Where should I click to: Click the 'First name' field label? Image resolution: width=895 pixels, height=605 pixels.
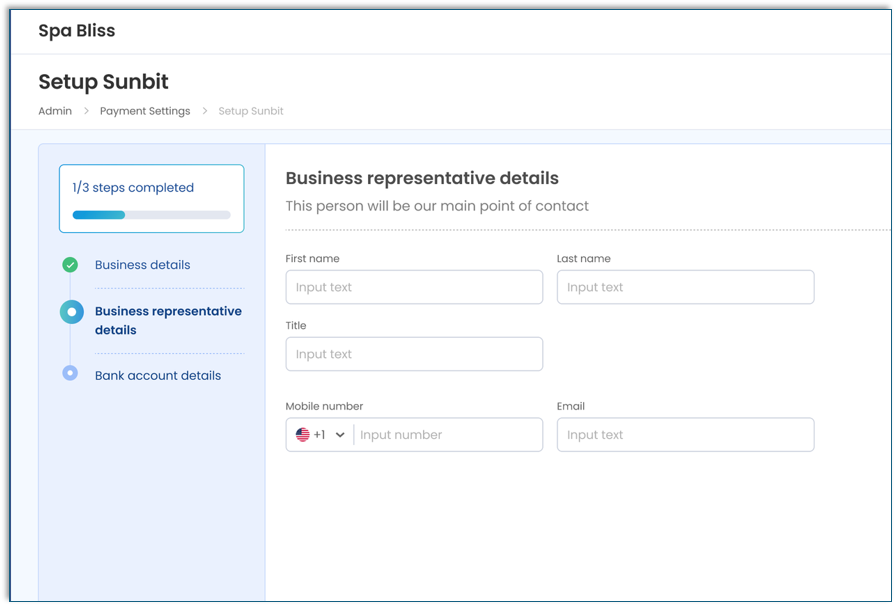tap(312, 259)
